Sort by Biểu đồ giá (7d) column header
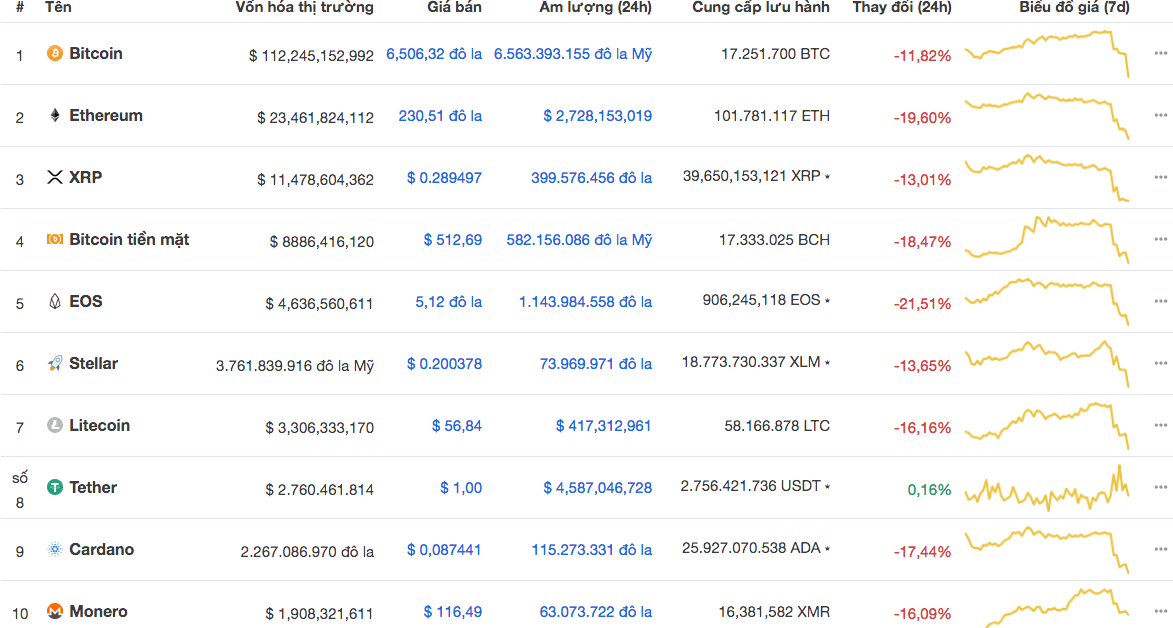This screenshot has width=1173, height=628. coord(1074,7)
